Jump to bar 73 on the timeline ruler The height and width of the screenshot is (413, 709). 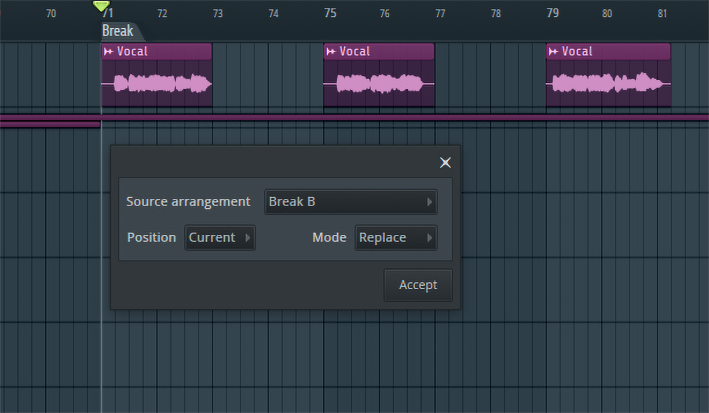click(218, 14)
